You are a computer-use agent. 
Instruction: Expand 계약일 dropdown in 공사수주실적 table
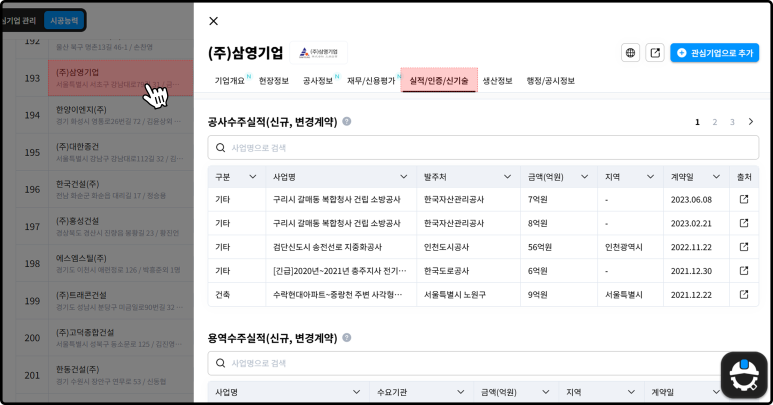716,176
